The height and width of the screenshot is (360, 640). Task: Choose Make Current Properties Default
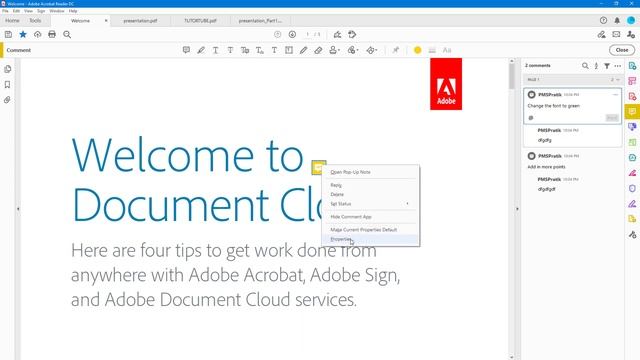click(371, 230)
